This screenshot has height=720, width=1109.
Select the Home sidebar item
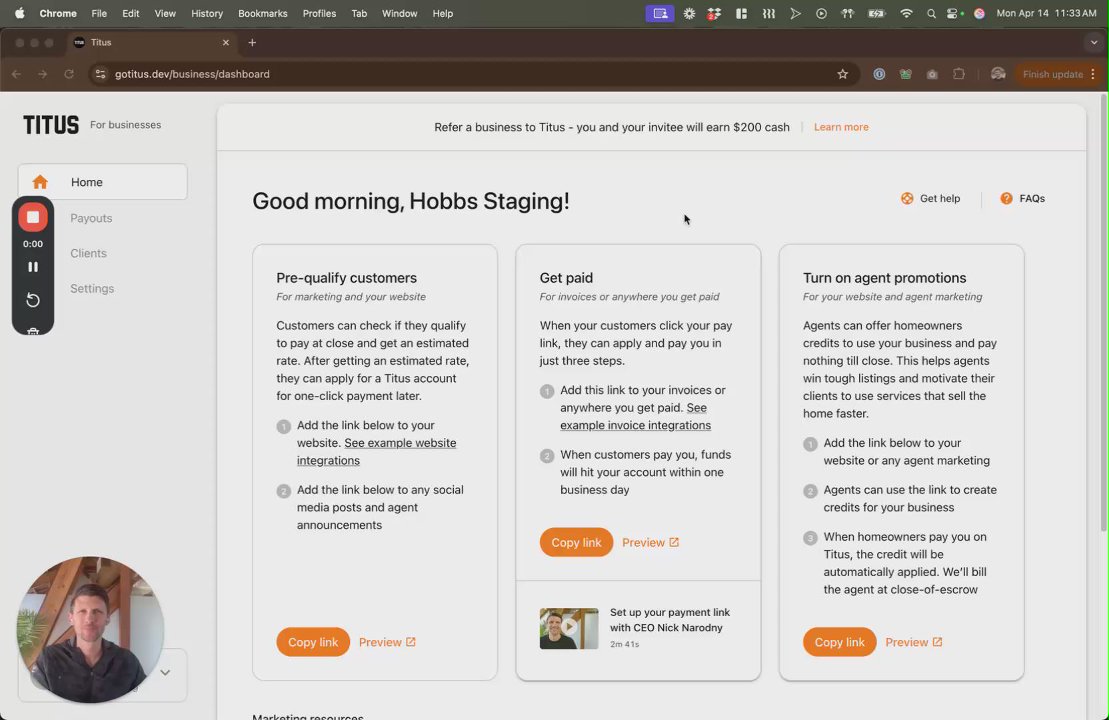pos(103,182)
